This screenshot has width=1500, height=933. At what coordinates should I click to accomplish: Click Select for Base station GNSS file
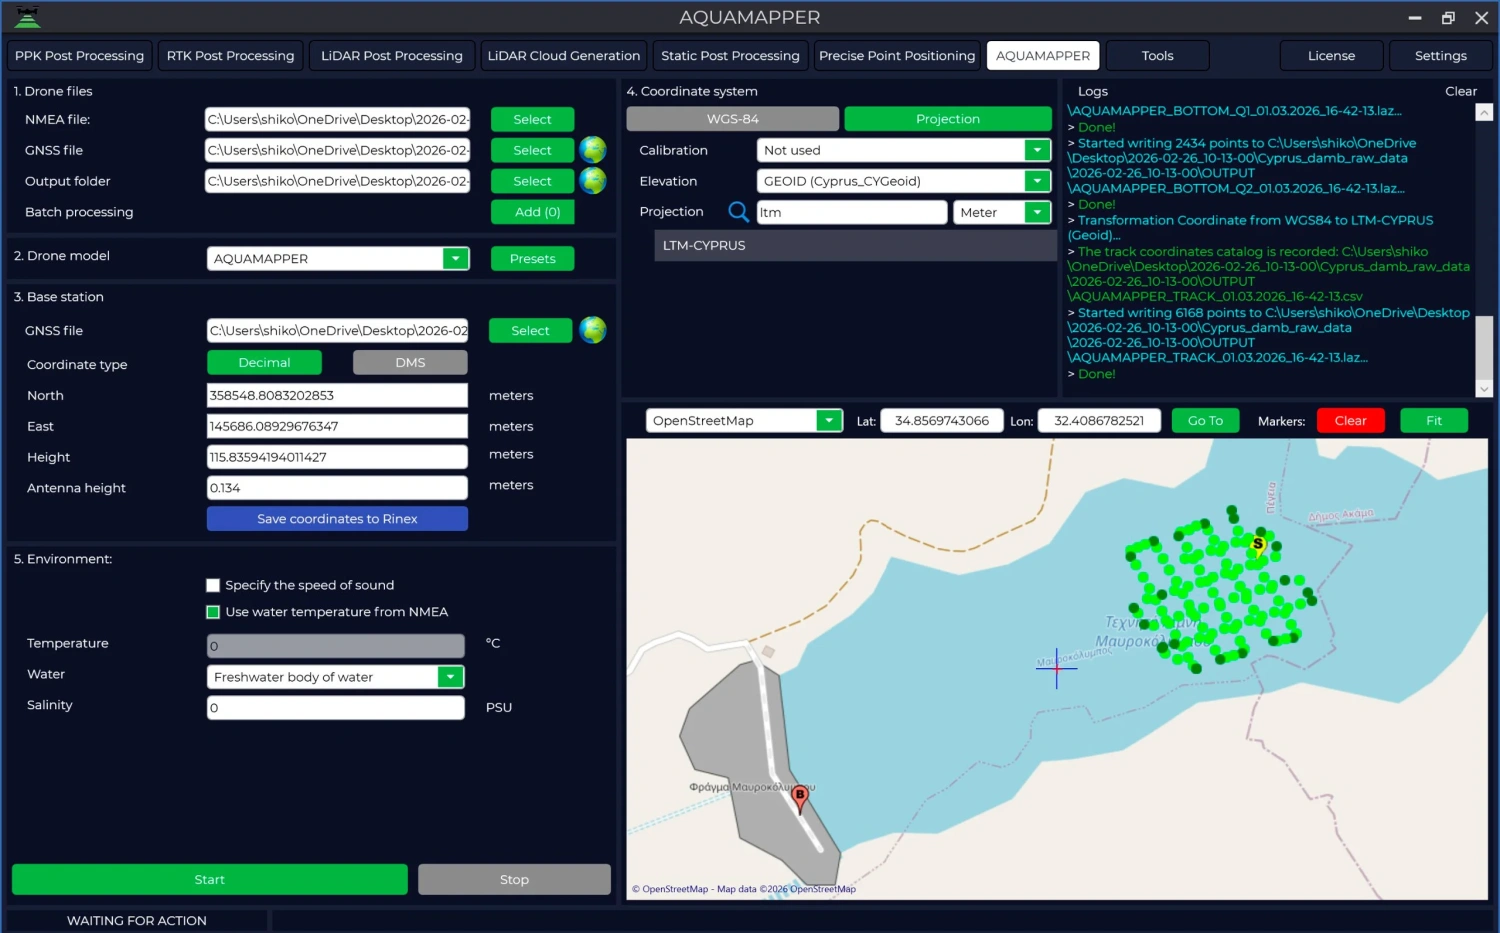pos(530,330)
